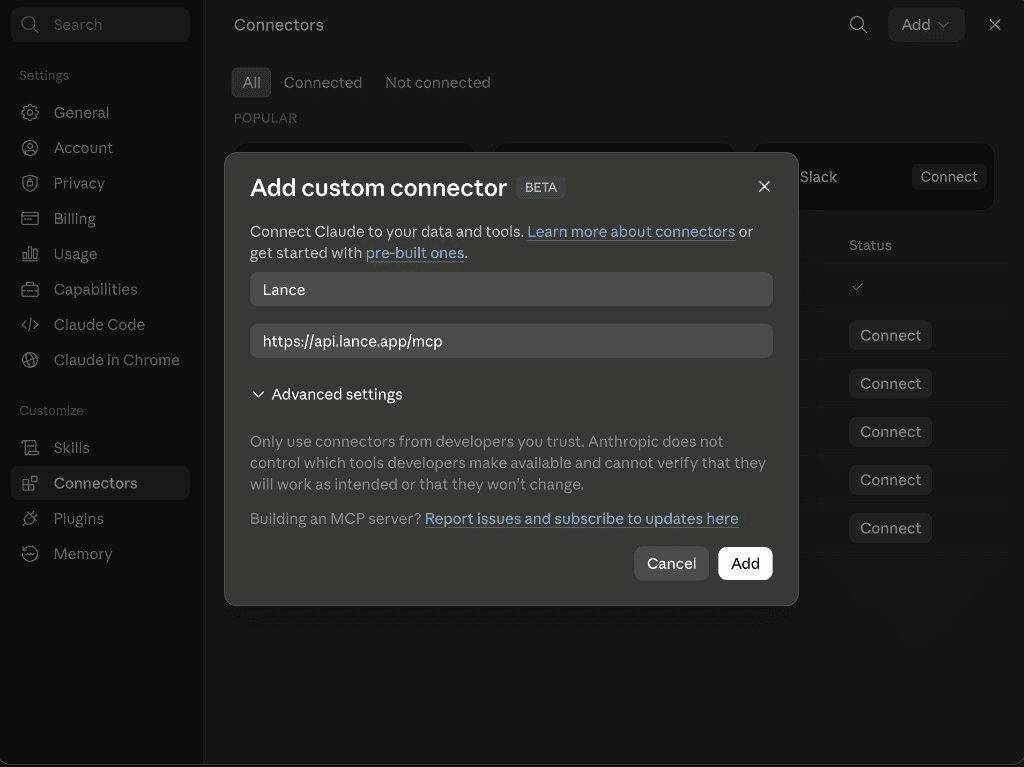This screenshot has height=767, width=1024.
Task: Click the Connectors blocks icon
Action: pos(30,483)
